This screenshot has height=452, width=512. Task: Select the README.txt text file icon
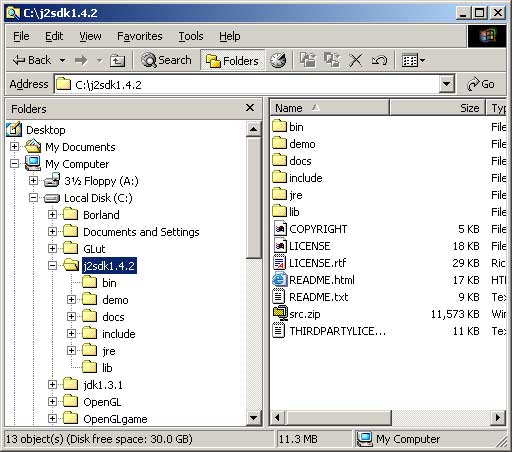(x=279, y=297)
